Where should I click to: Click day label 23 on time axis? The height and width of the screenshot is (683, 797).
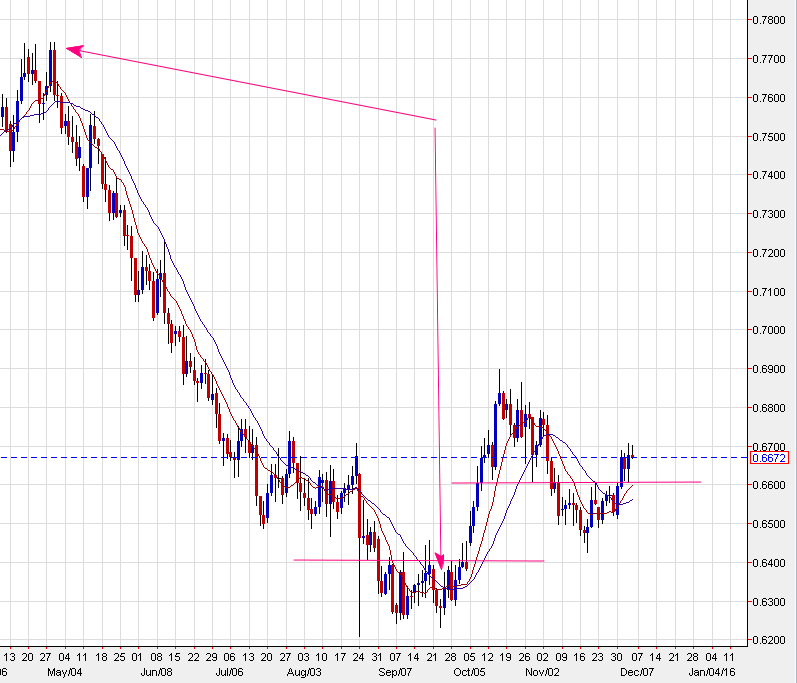tap(598, 657)
